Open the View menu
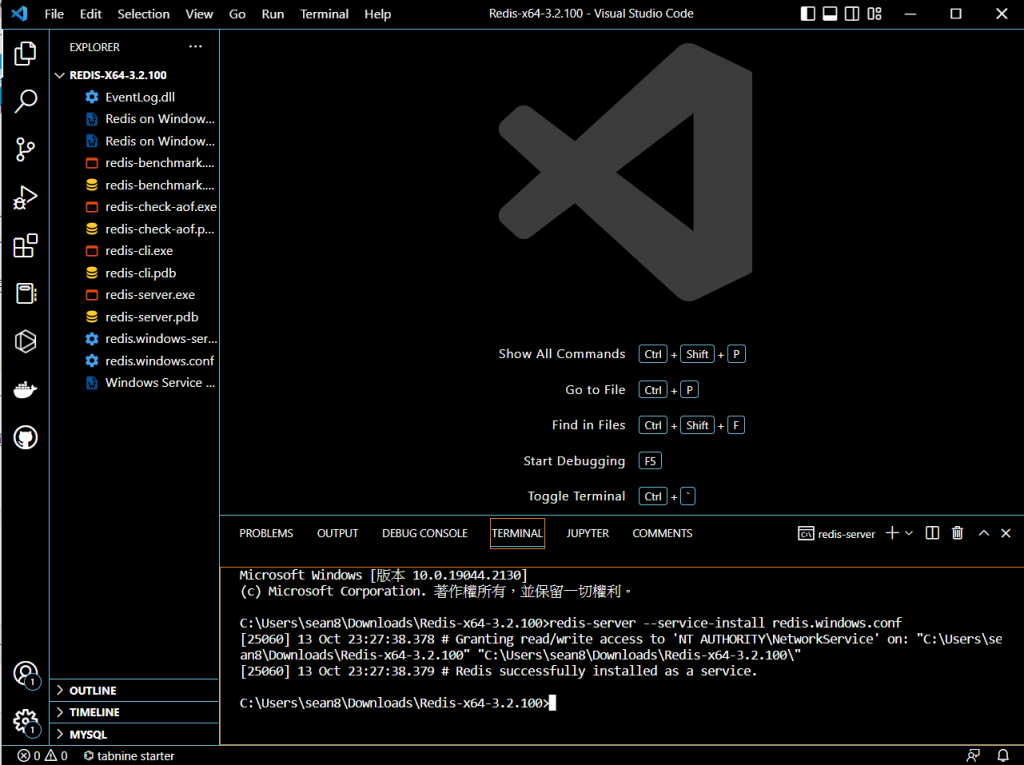This screenshot has height=765, width=1024. click(199, 14)
